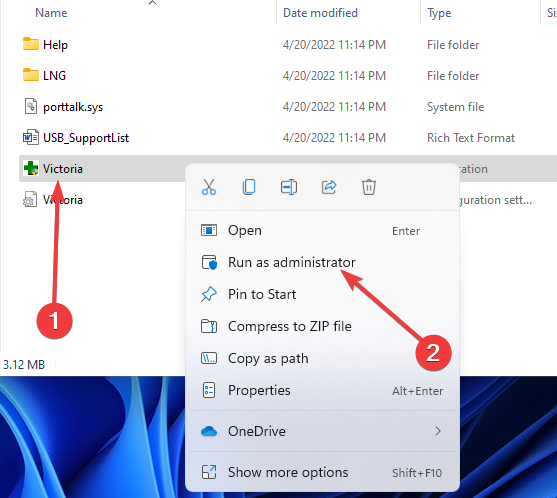Click the LNG date modified cell
The height and width of the screenshot is (498, 557).
point(334,76)
